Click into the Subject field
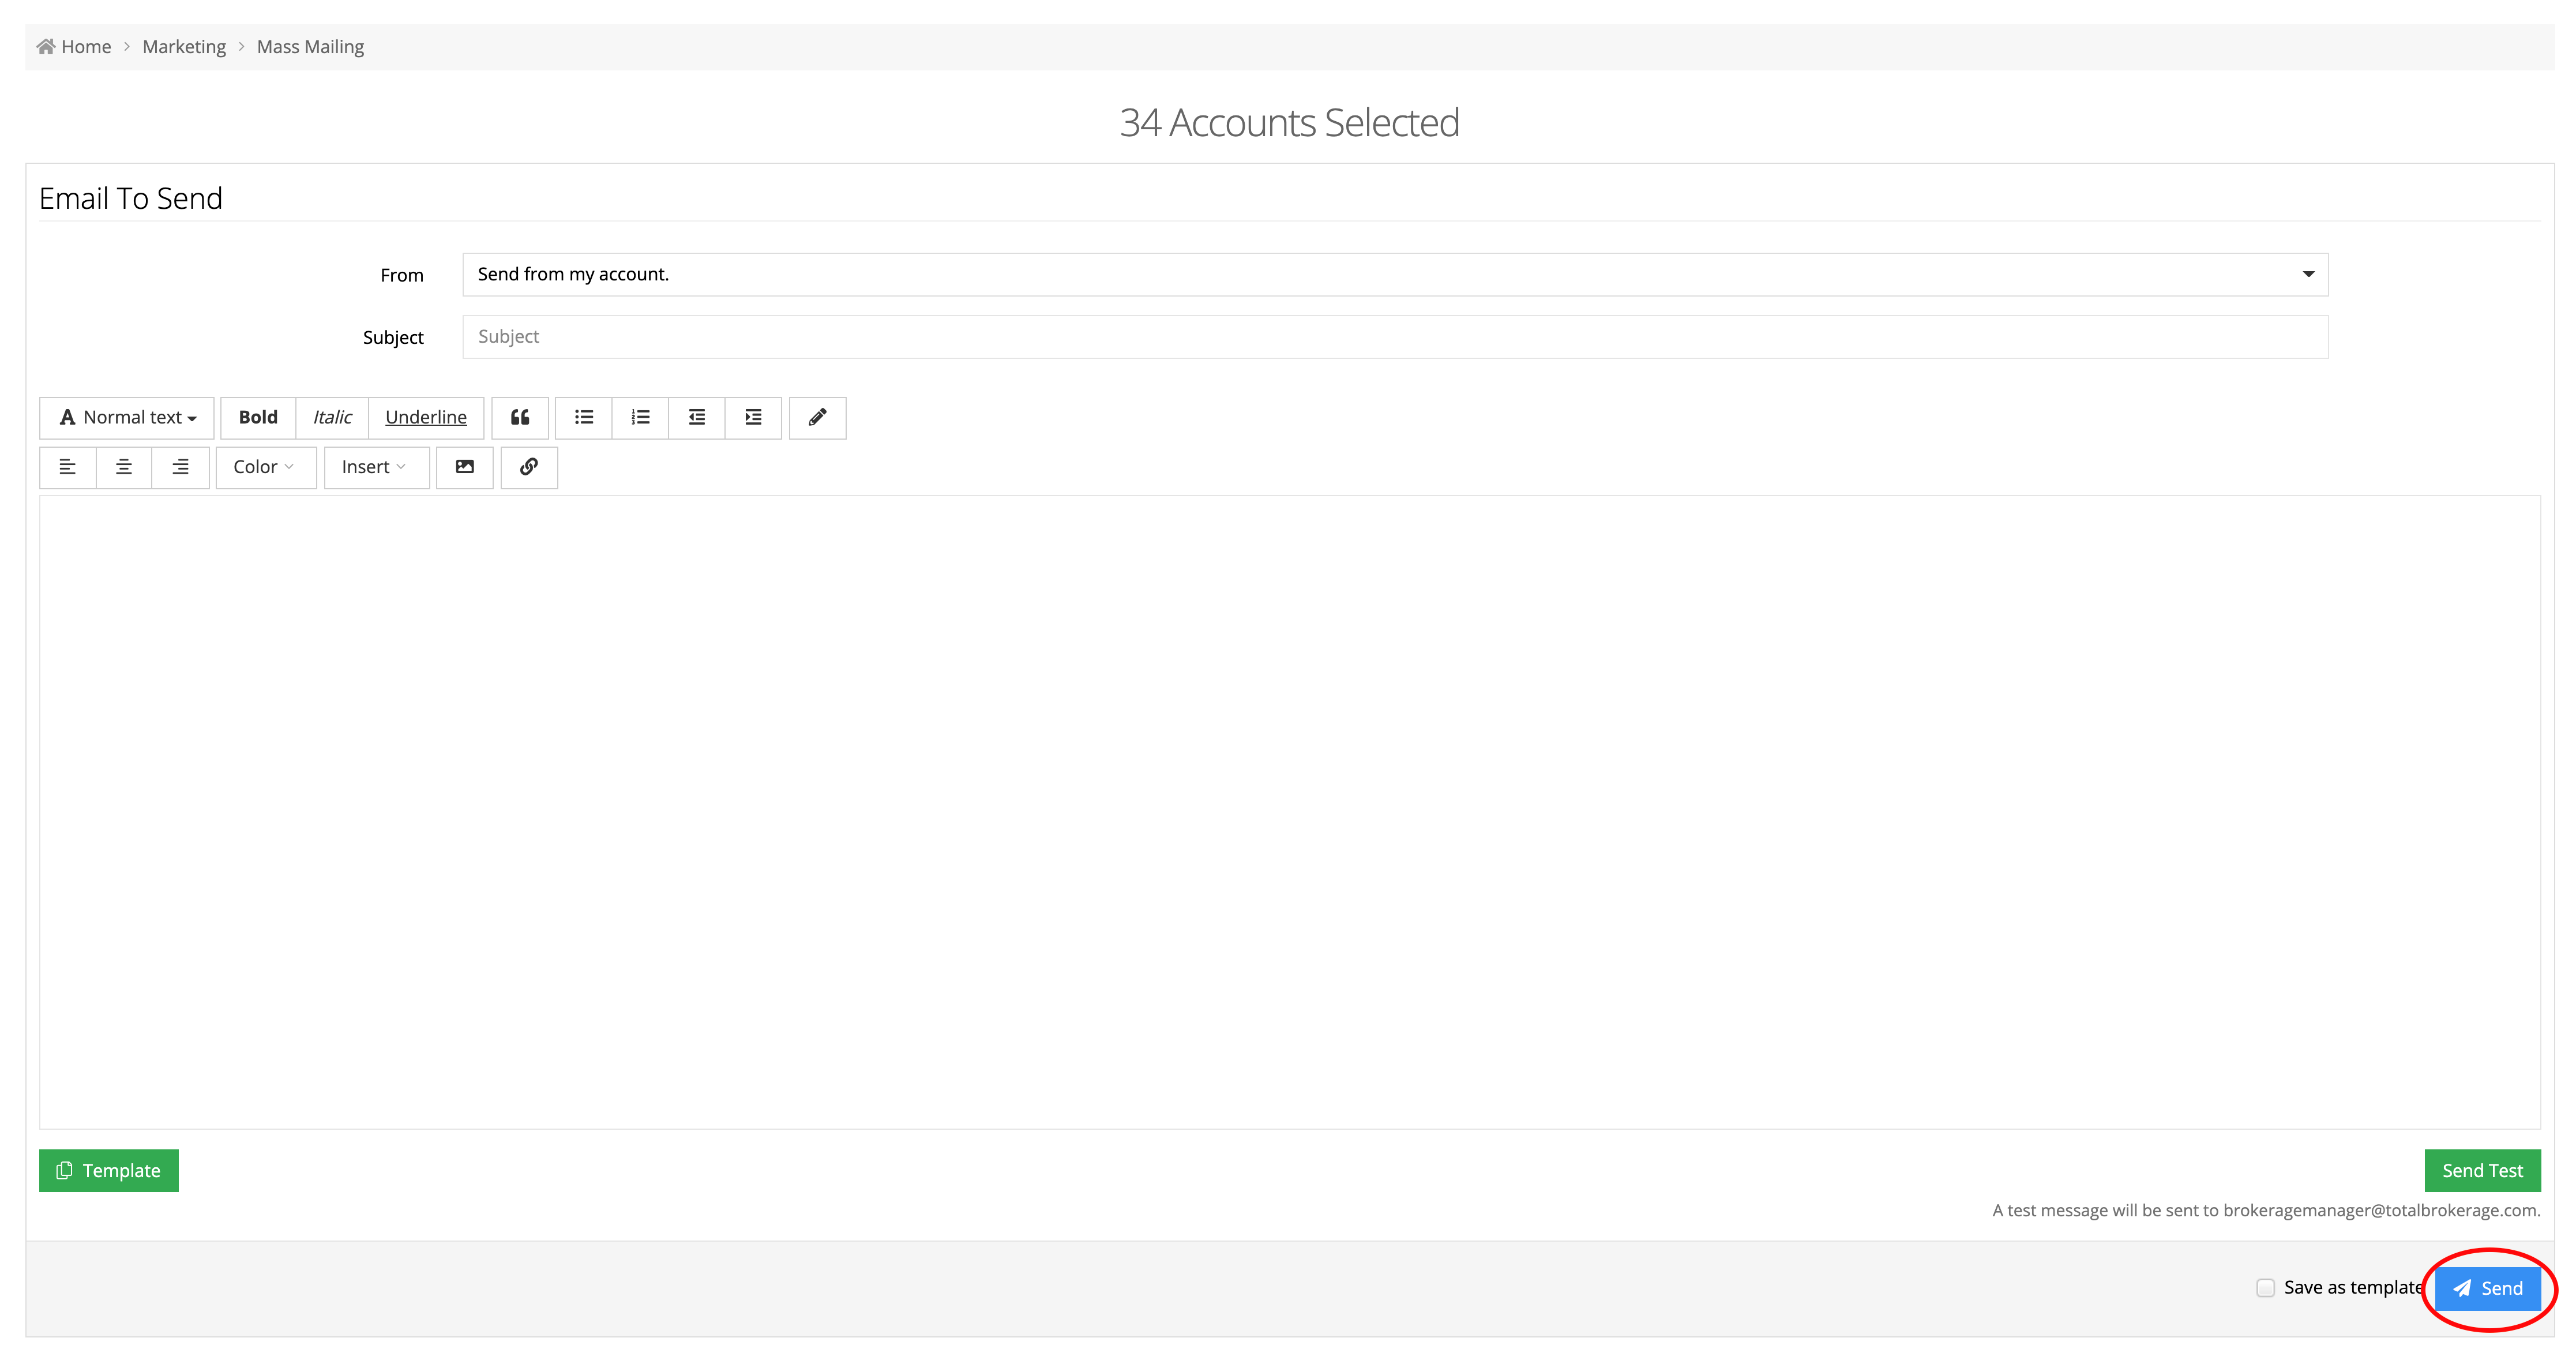Image resolution: width=2576 pixels, height=1349 pixels. click(x=1395, y=337)
